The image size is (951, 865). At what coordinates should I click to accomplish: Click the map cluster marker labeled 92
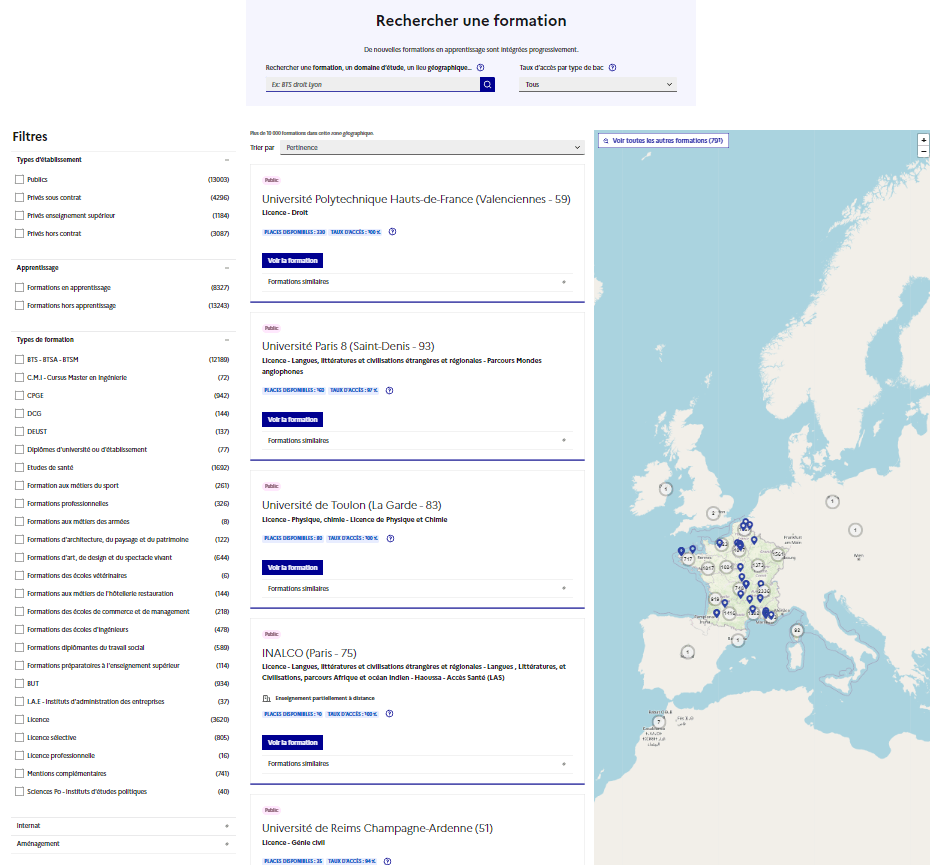pyautogui.click(x=797, y=631)
